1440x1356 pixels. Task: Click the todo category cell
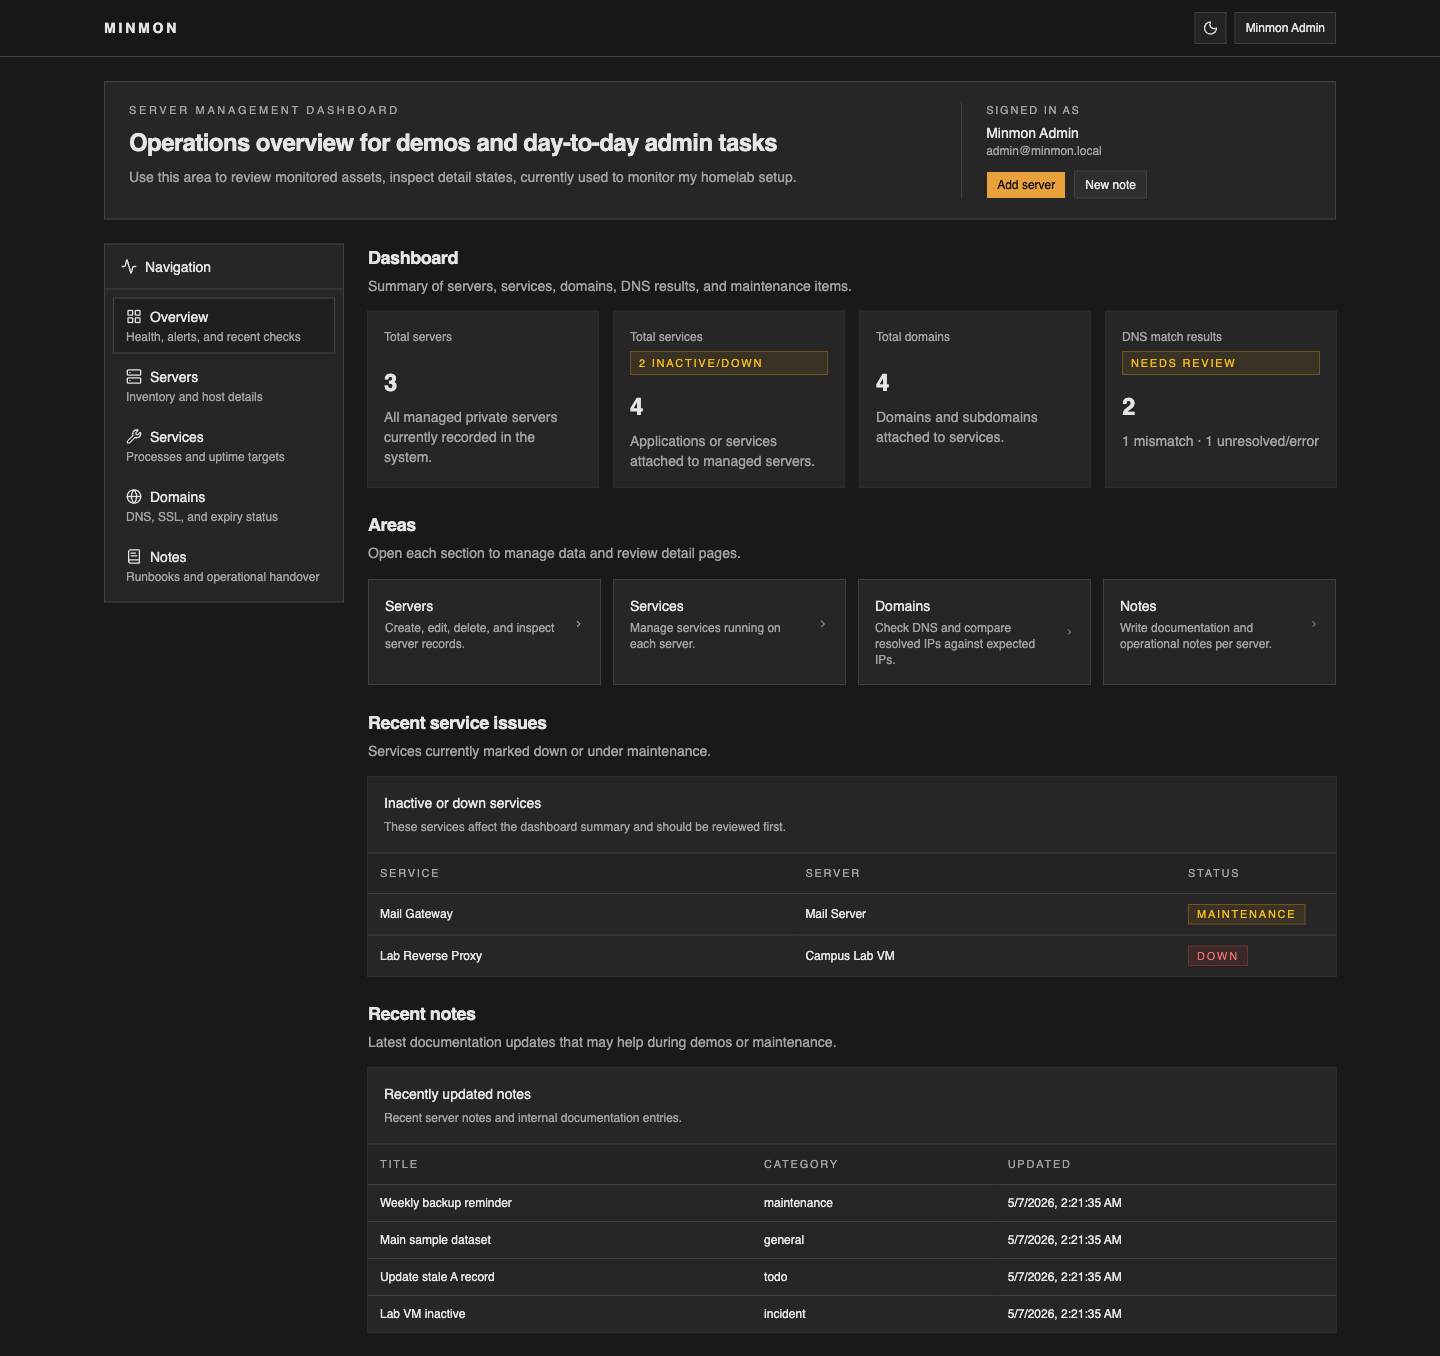pos(775,1277)
